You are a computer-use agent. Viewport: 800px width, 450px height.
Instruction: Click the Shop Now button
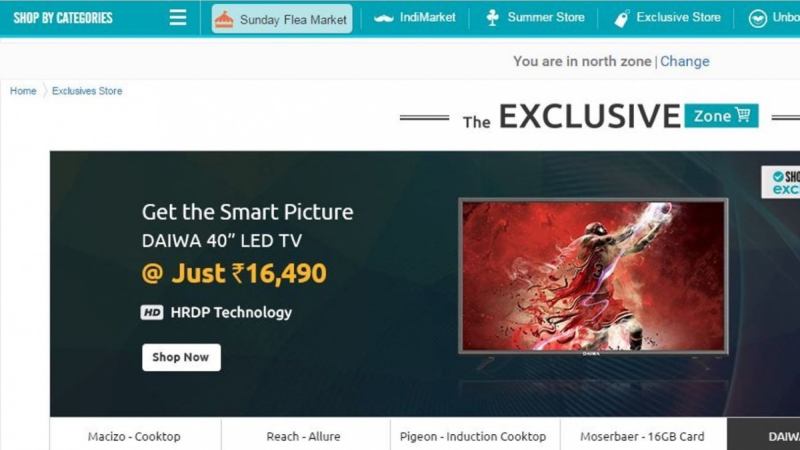[181, 357]
